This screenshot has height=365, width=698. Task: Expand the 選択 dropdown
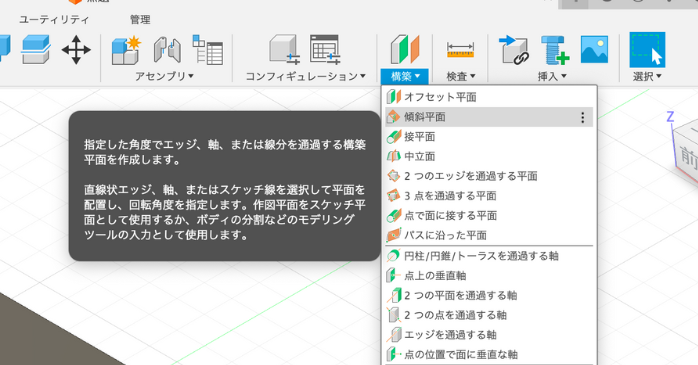coord(647,76)
